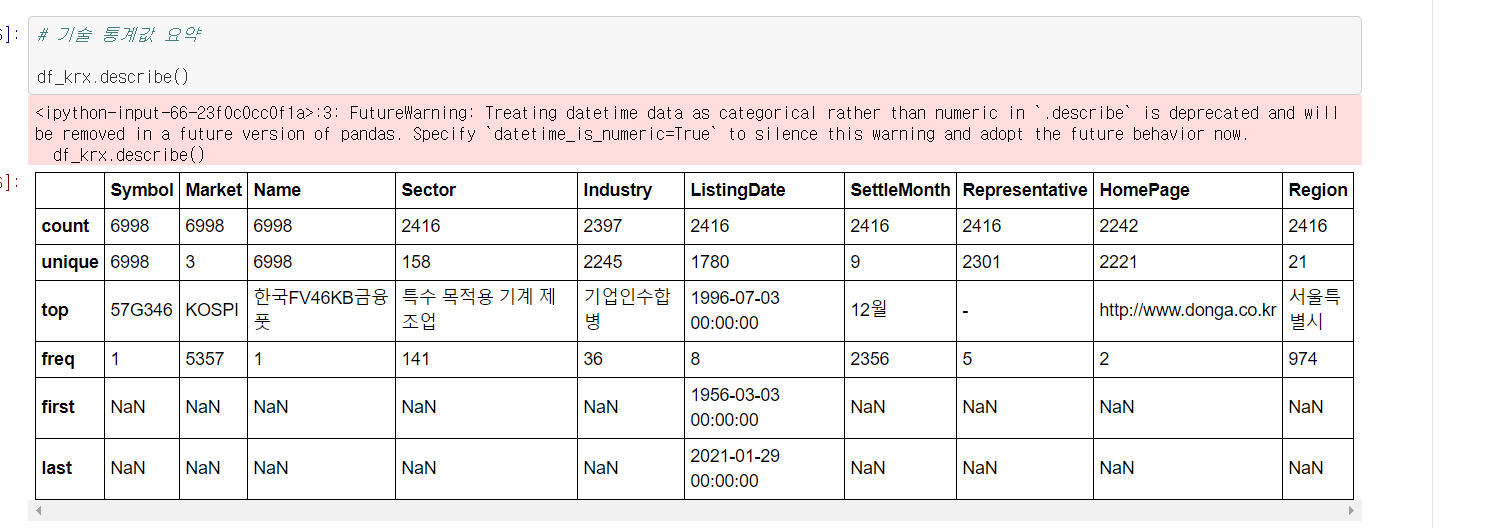The image size is (1502, 528).
Task: Click the 'freq' row label
Action: tap(70, 359)
